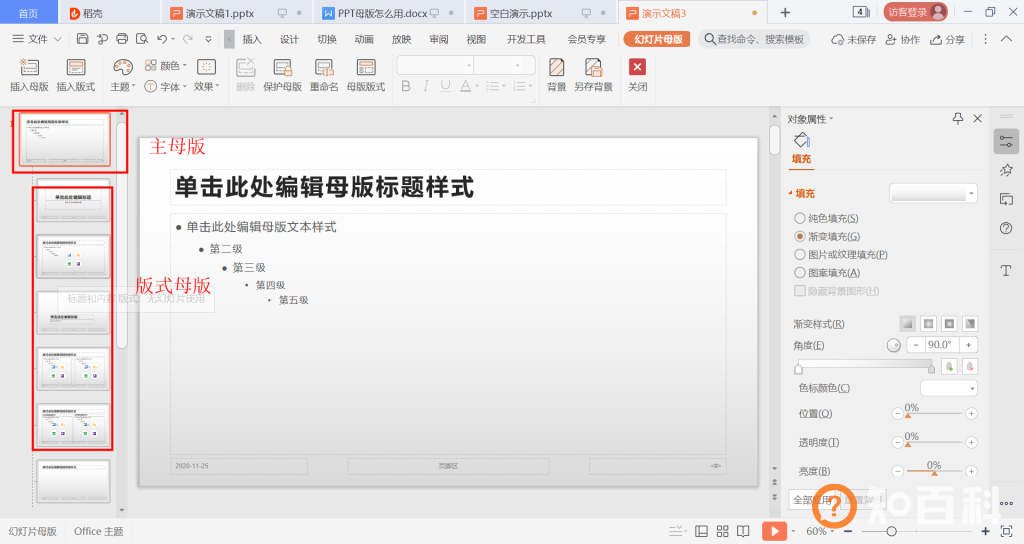Switch to Normal view icon in status bar
1024x544 pixels.
point(701,531)
